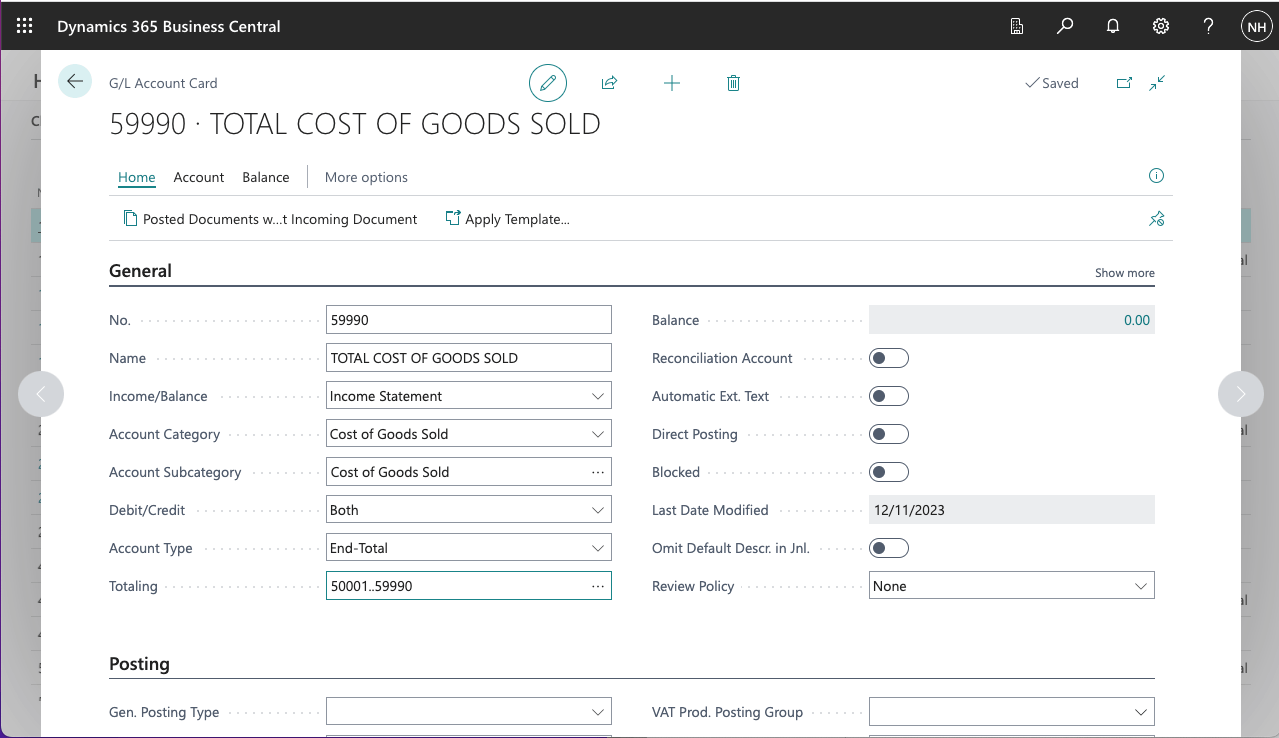Image resolution: width=1279 pixels, height=738 pixels.
Task: Open the app launcher waffle icon
Action: pyautogui.click(x=25, y=26)
